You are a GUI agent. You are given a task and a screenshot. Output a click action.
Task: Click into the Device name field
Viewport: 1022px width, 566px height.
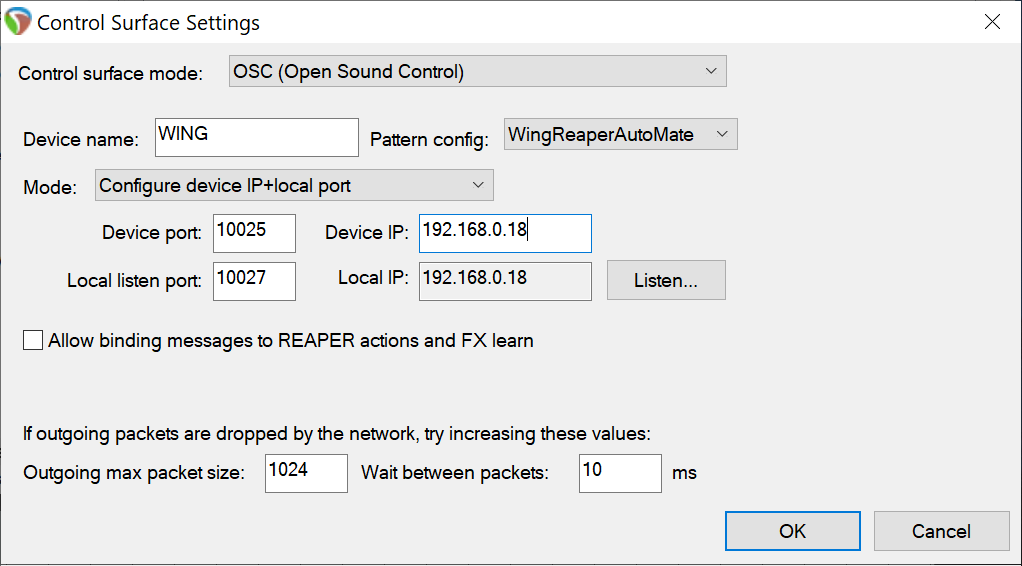(x=257, y=137)
